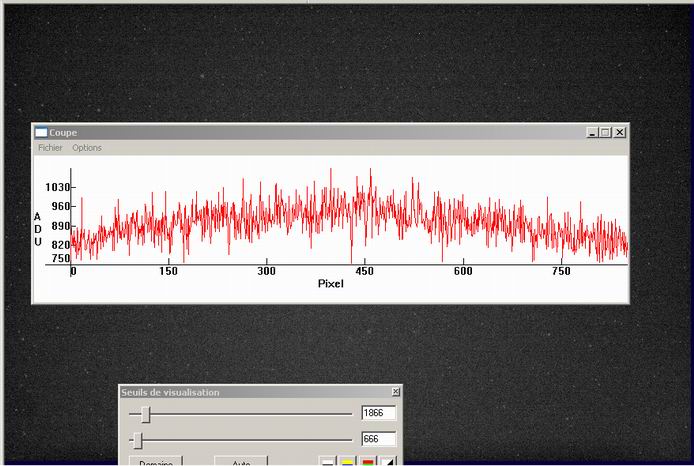Click the upper threshold slider handle

146,414
